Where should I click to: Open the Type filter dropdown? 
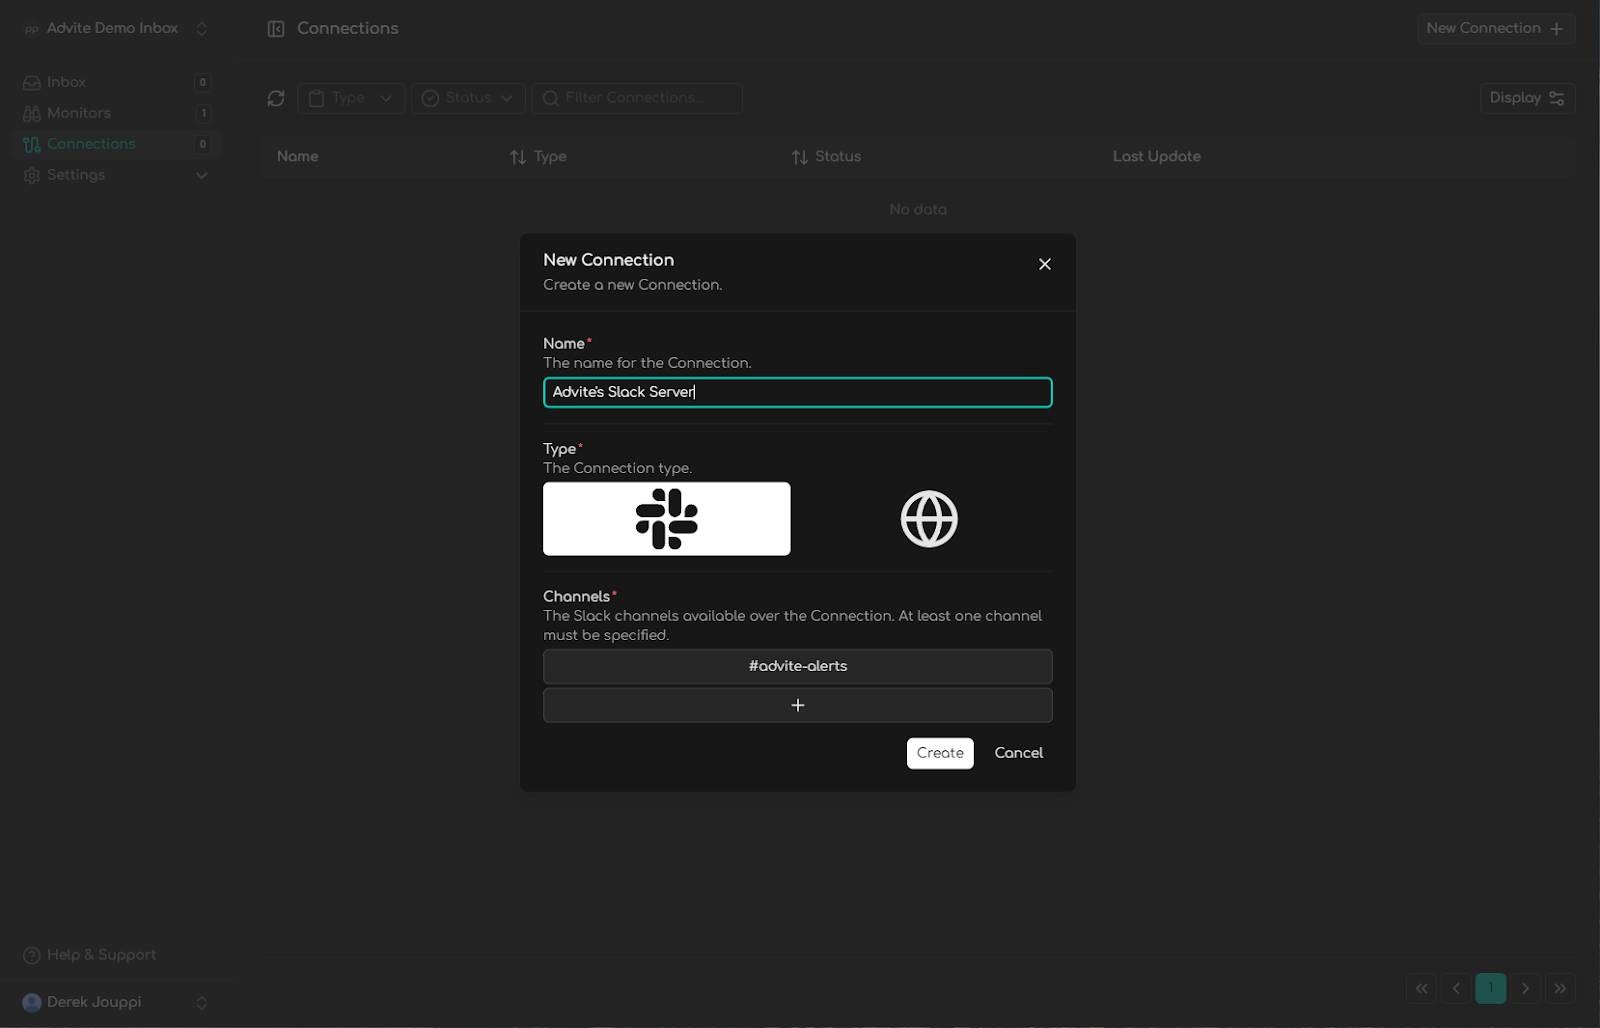pyautogui.click(x=350, y=98)
